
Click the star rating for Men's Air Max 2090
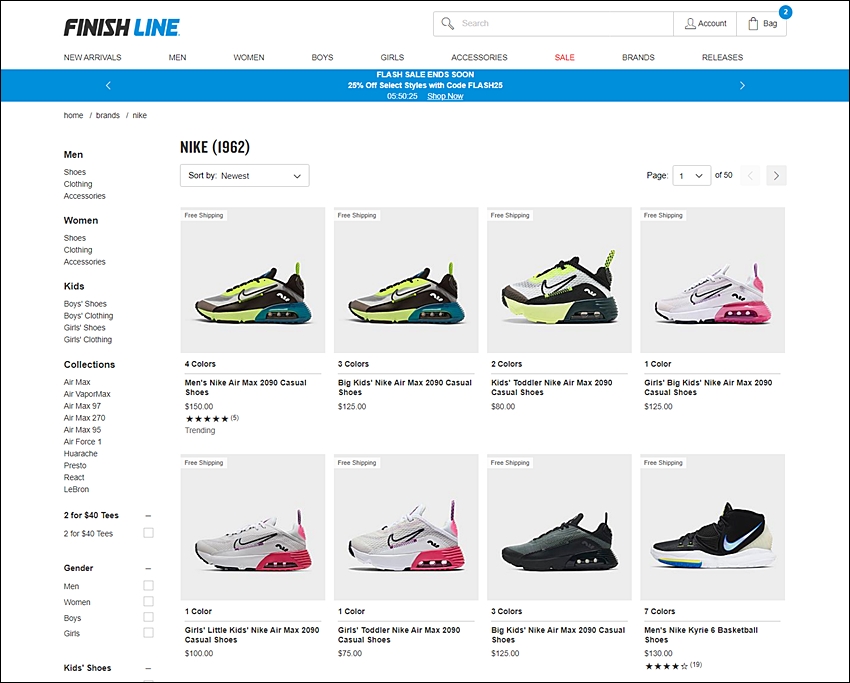(x=207, y=418)
